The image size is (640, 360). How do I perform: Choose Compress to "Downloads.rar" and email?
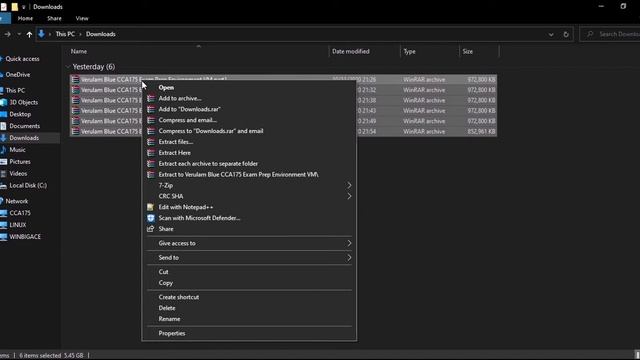pyautogui.click(x=211, y=131)
